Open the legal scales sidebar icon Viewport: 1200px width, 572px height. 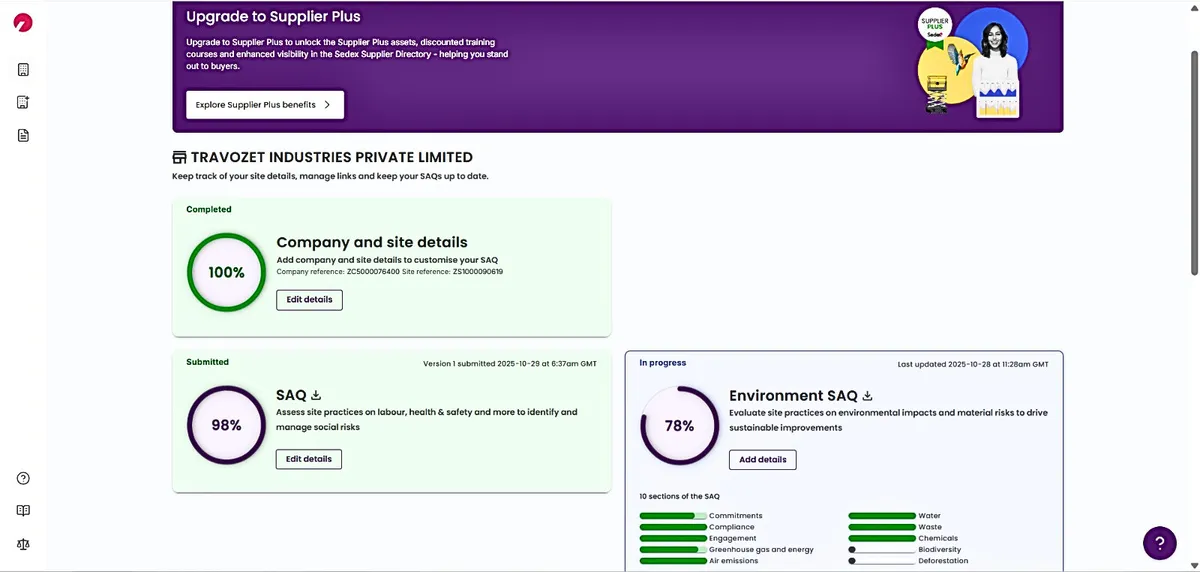23,544
